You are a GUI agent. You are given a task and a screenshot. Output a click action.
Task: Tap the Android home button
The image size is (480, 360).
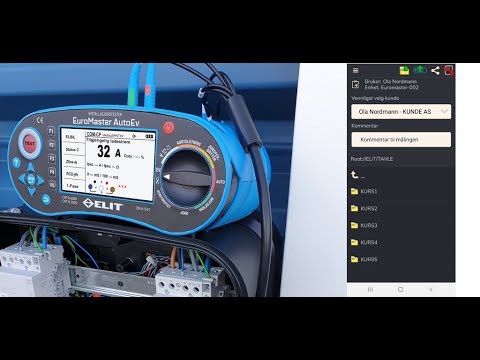[401, 289]
